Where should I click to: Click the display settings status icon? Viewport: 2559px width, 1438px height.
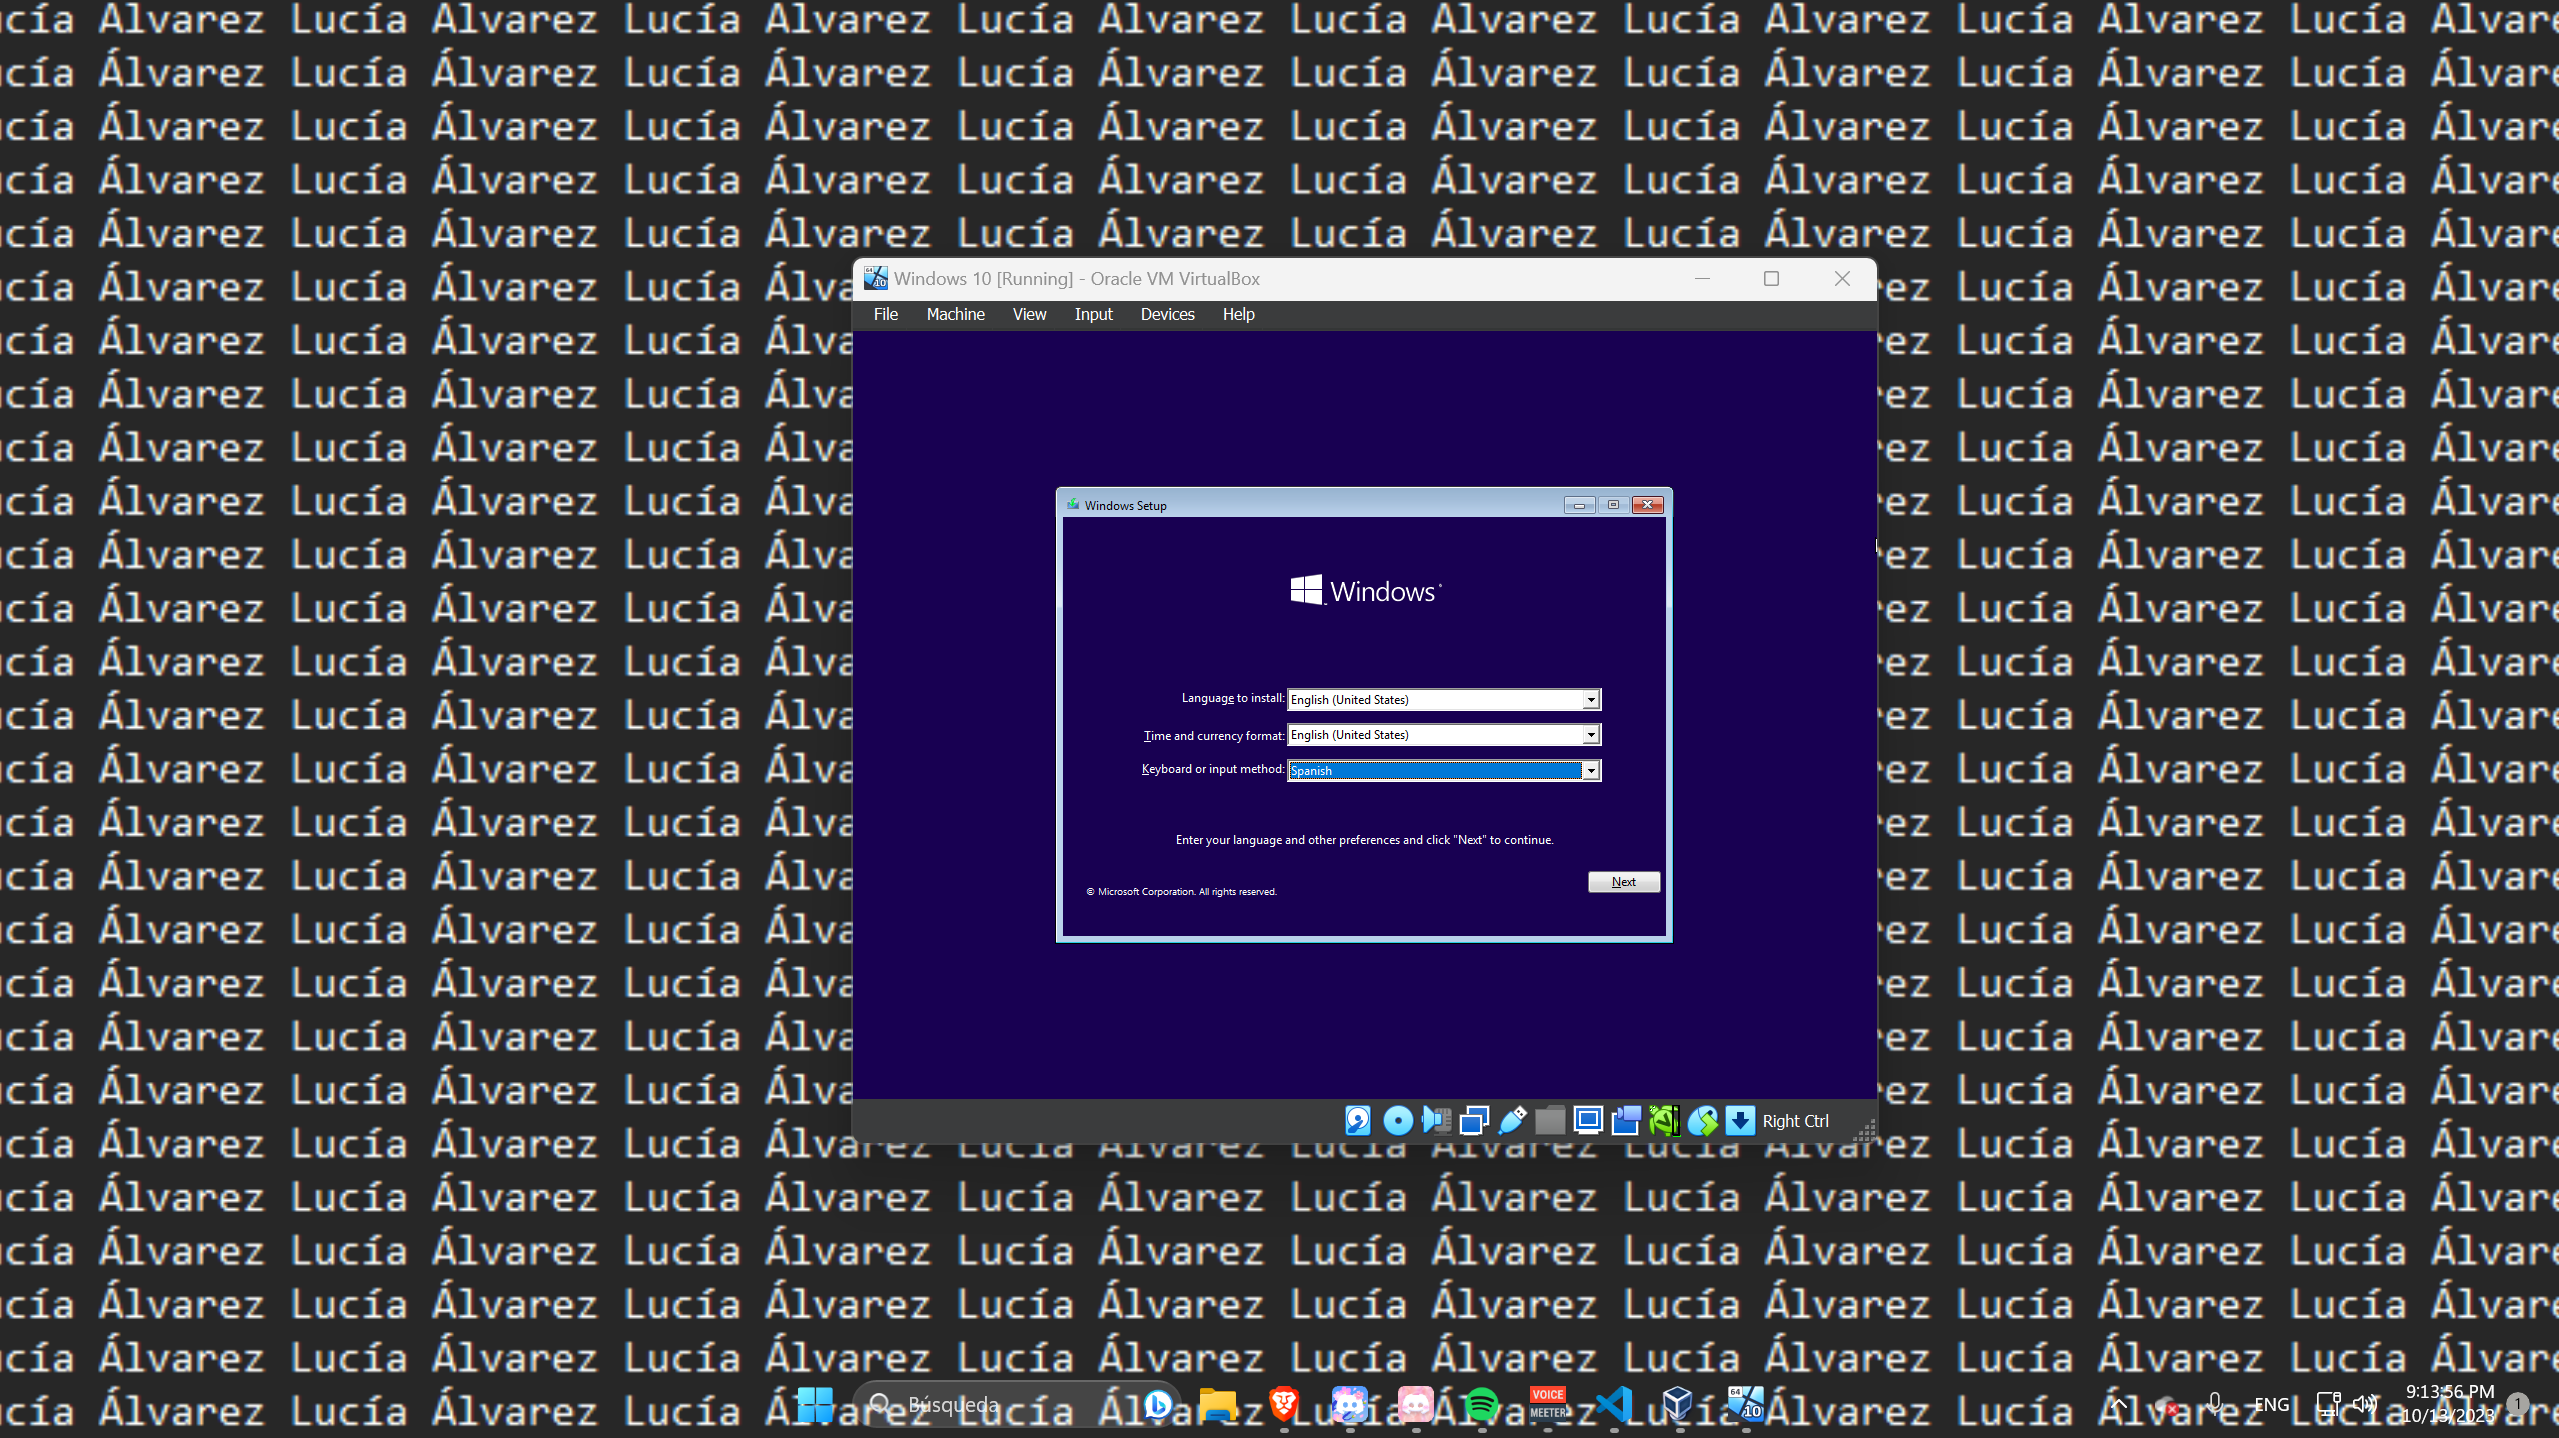(x=1588, y=1121)
